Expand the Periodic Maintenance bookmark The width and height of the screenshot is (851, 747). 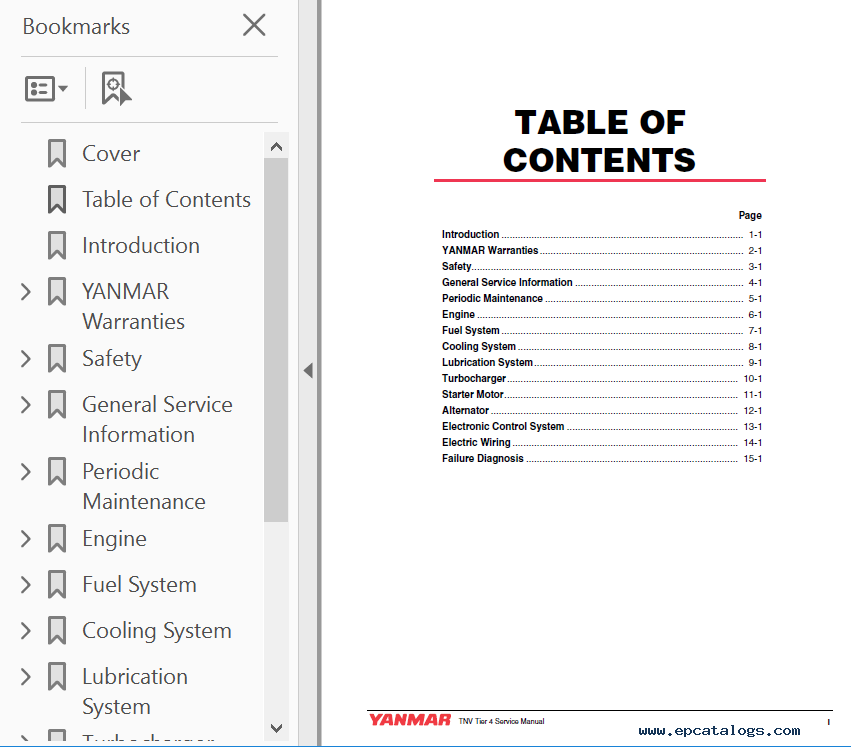point(26,472)
